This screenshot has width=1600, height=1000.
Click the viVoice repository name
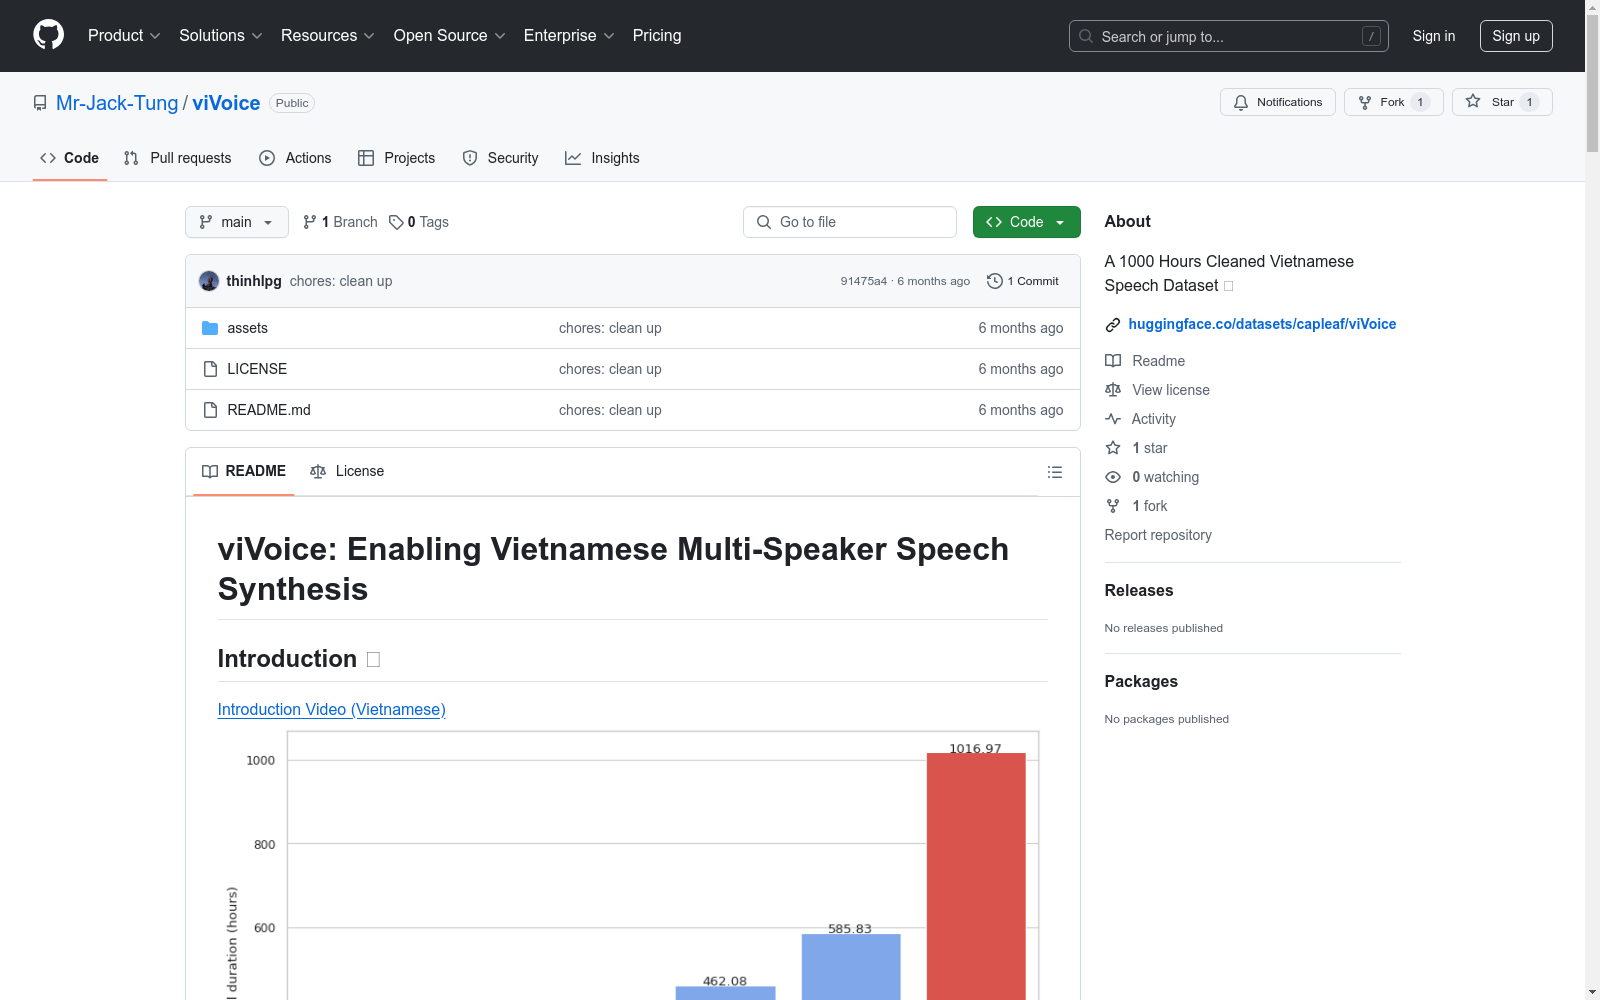coord(226,103)
